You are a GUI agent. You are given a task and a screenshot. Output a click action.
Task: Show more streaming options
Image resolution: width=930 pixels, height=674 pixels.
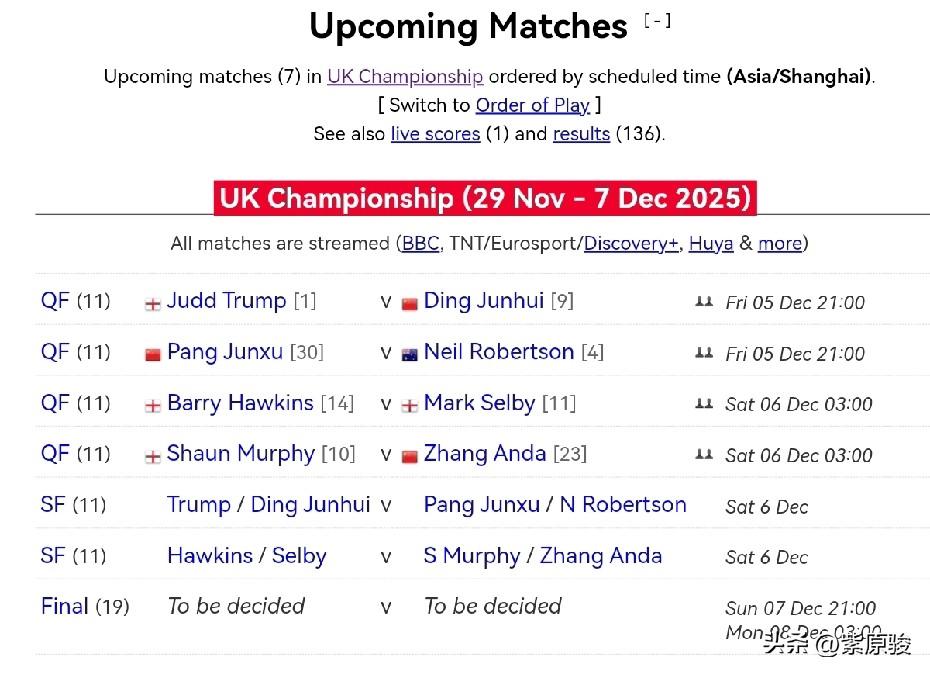click(780, 243)
